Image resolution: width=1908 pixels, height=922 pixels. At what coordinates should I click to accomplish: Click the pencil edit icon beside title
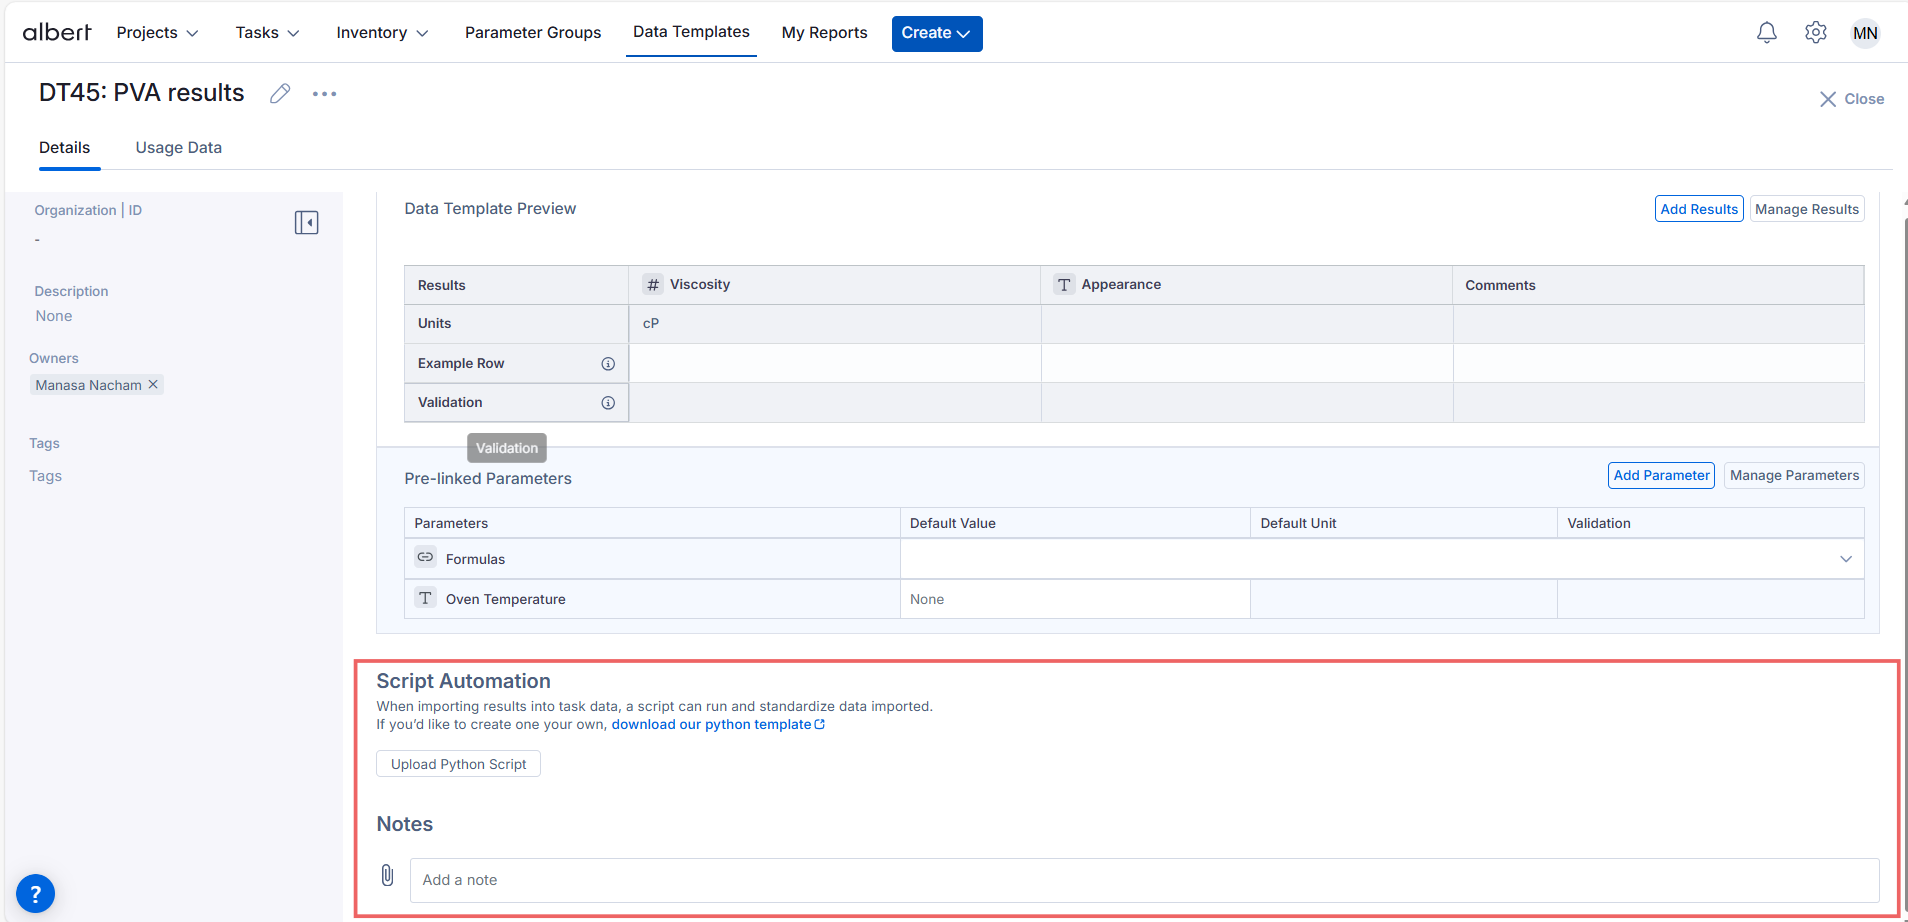[280, 93]
